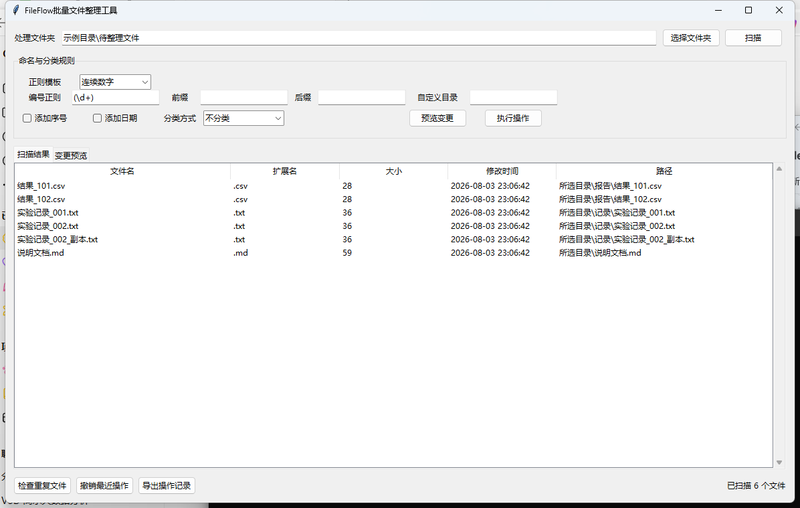Focus the 自定义目录 input field

[x=513, y=97]
